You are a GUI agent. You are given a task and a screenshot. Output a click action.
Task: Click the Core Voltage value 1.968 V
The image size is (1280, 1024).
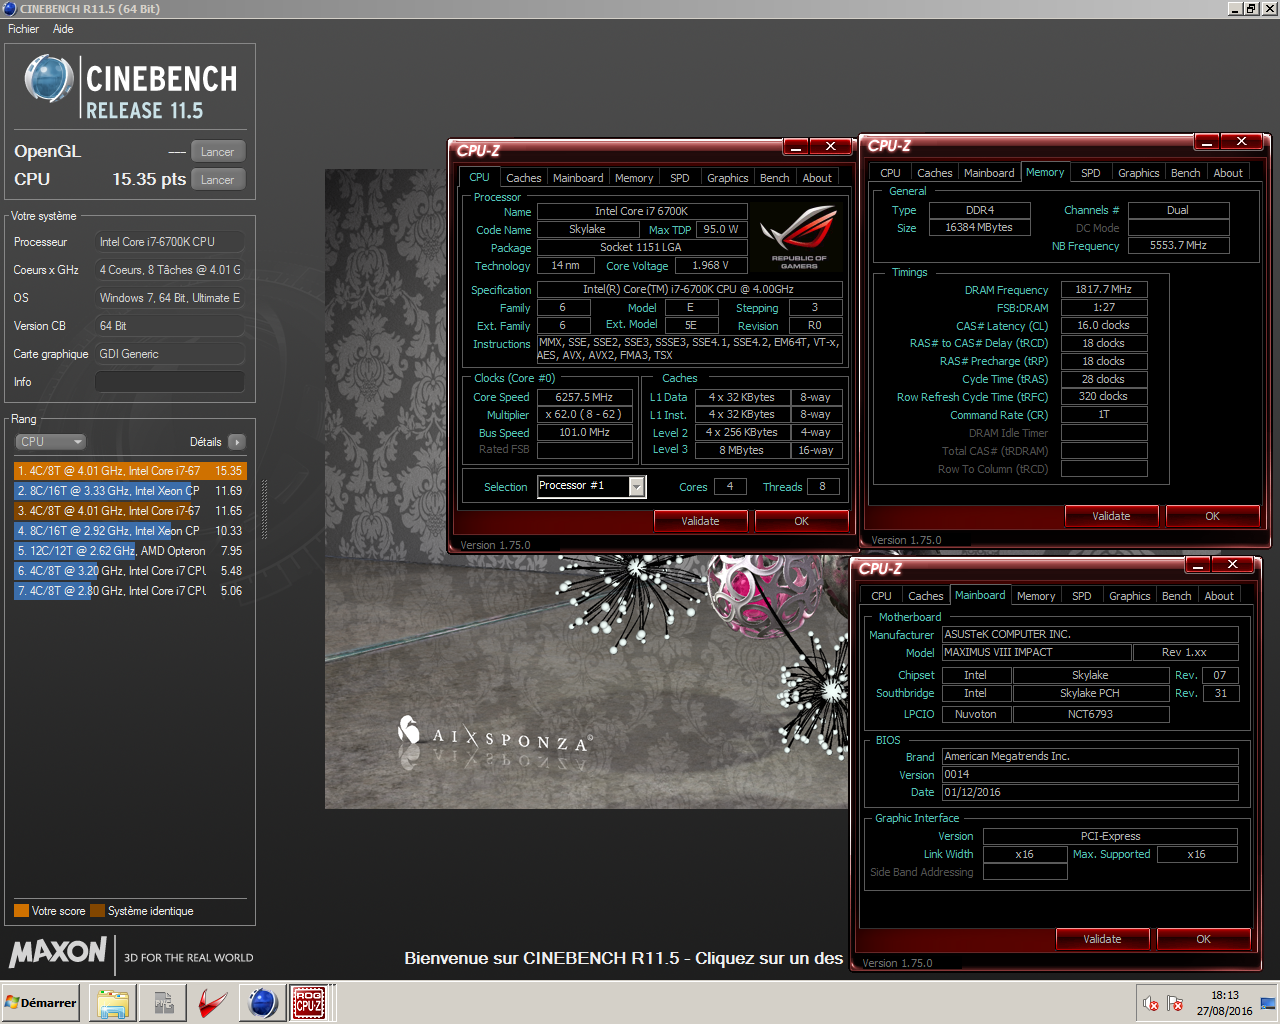(710, 266)
